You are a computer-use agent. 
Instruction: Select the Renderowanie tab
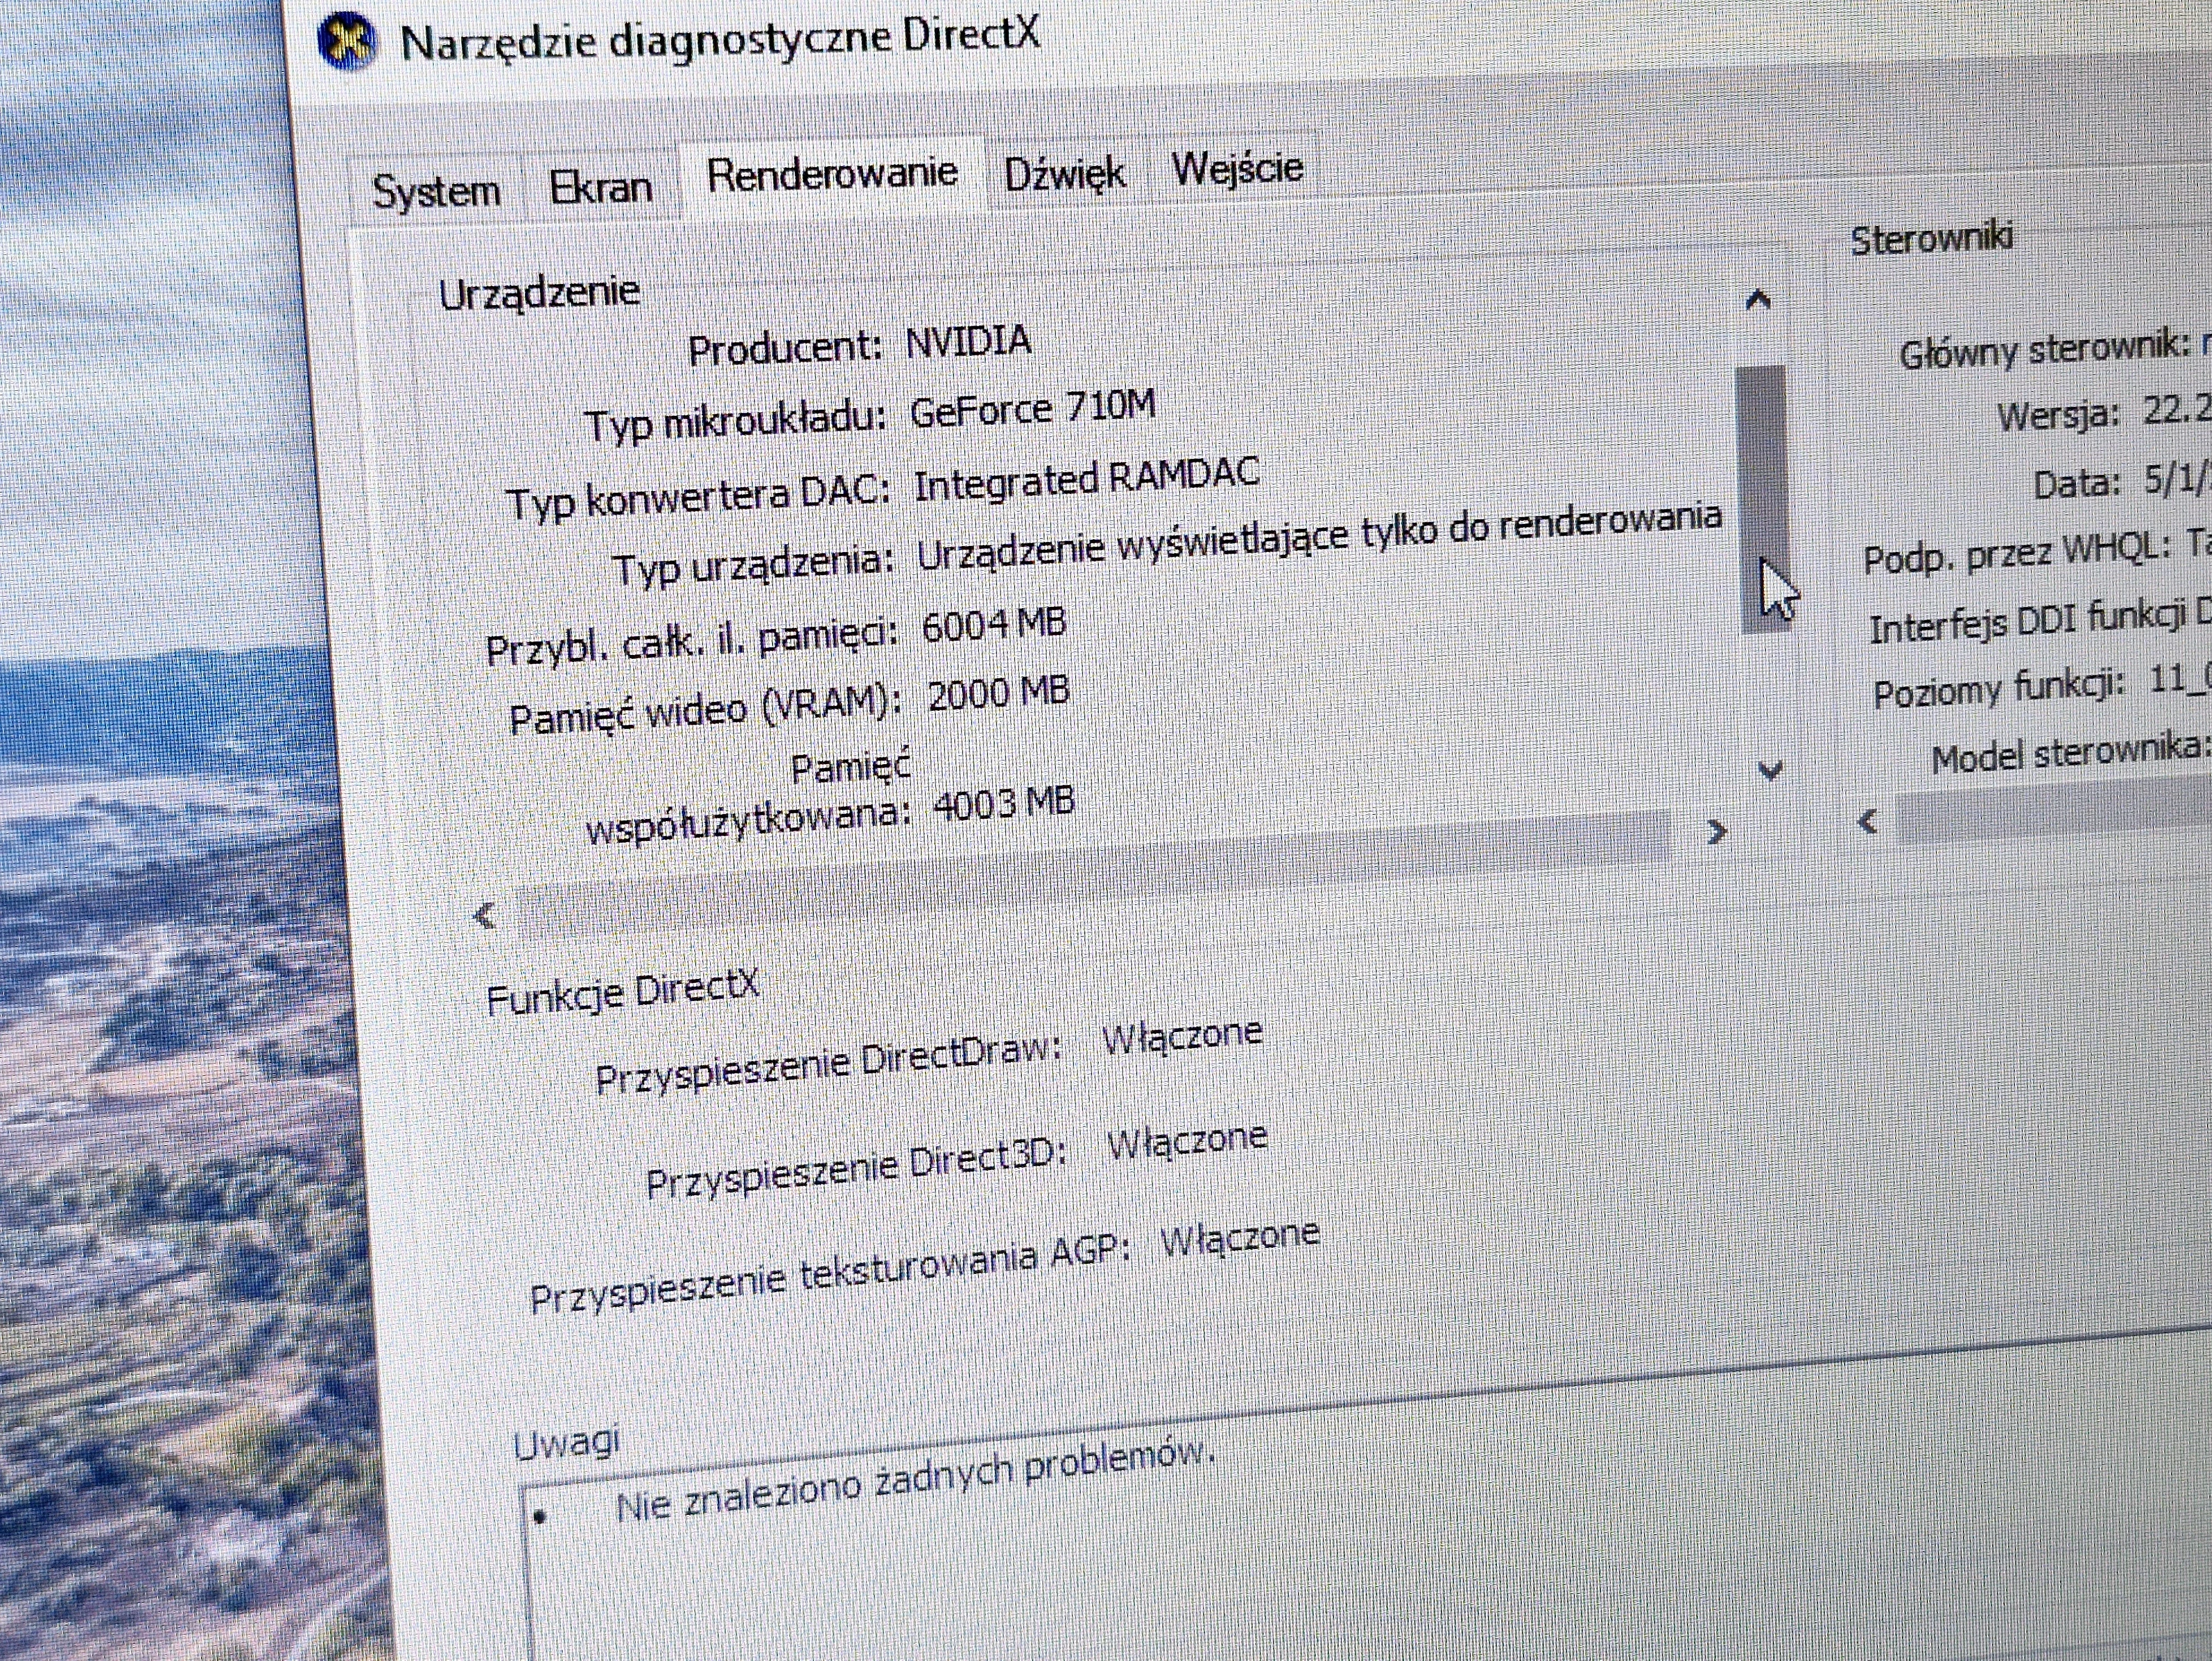[x=831, y=174]
